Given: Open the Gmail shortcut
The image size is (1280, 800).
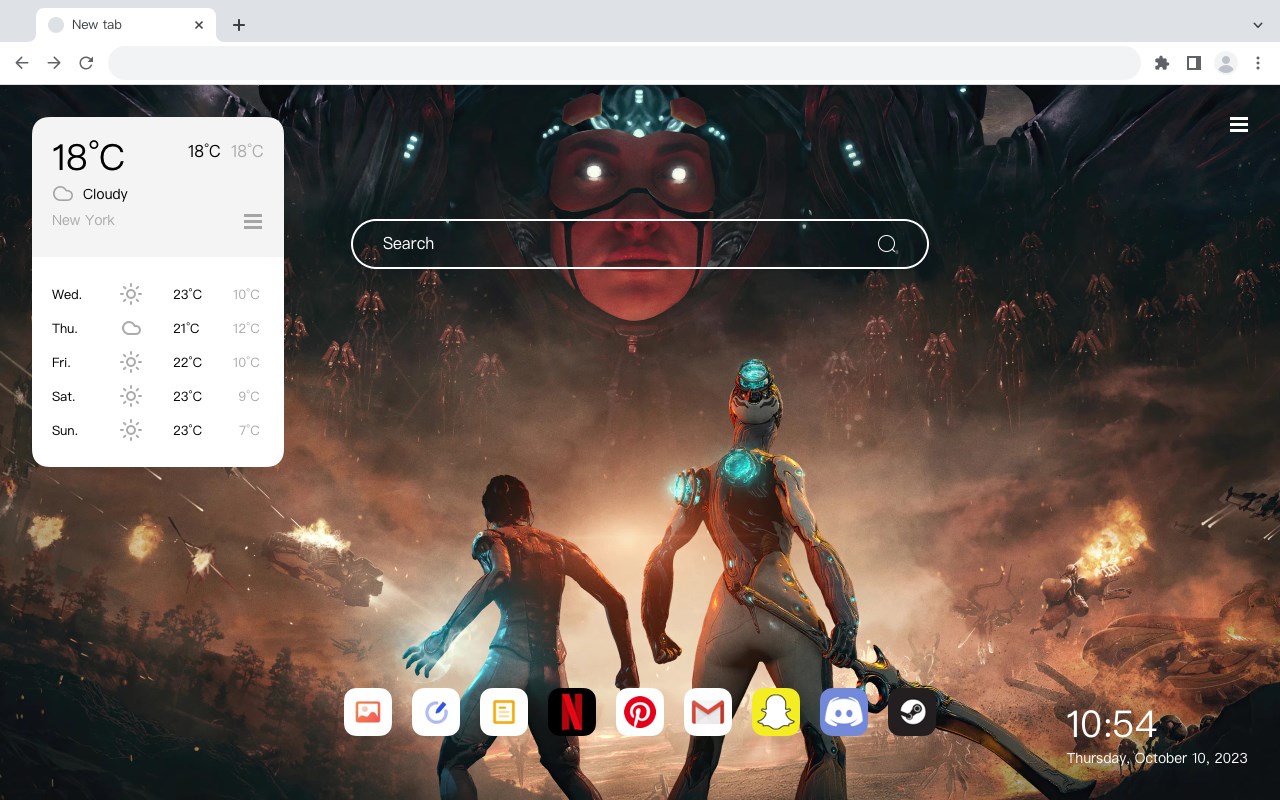Looking at the screenshot, I should [708, 712].
